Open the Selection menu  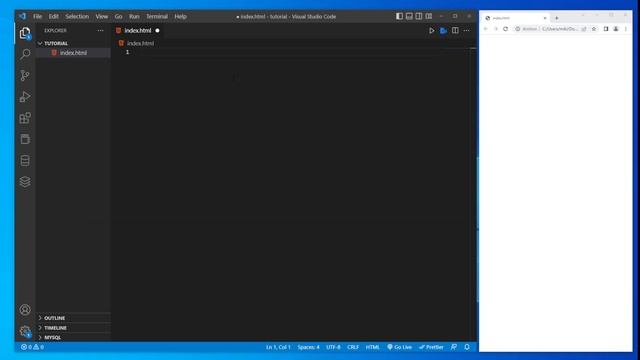pos(77,16)
